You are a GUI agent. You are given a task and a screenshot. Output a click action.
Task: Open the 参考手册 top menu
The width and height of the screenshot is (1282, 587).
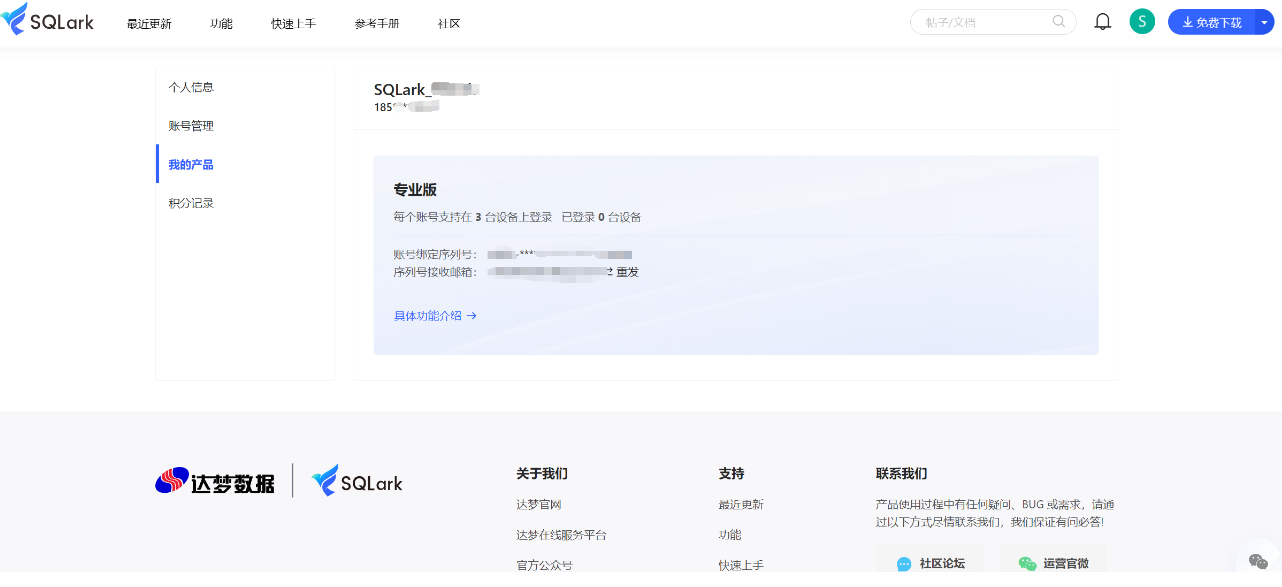coord(376,23)
